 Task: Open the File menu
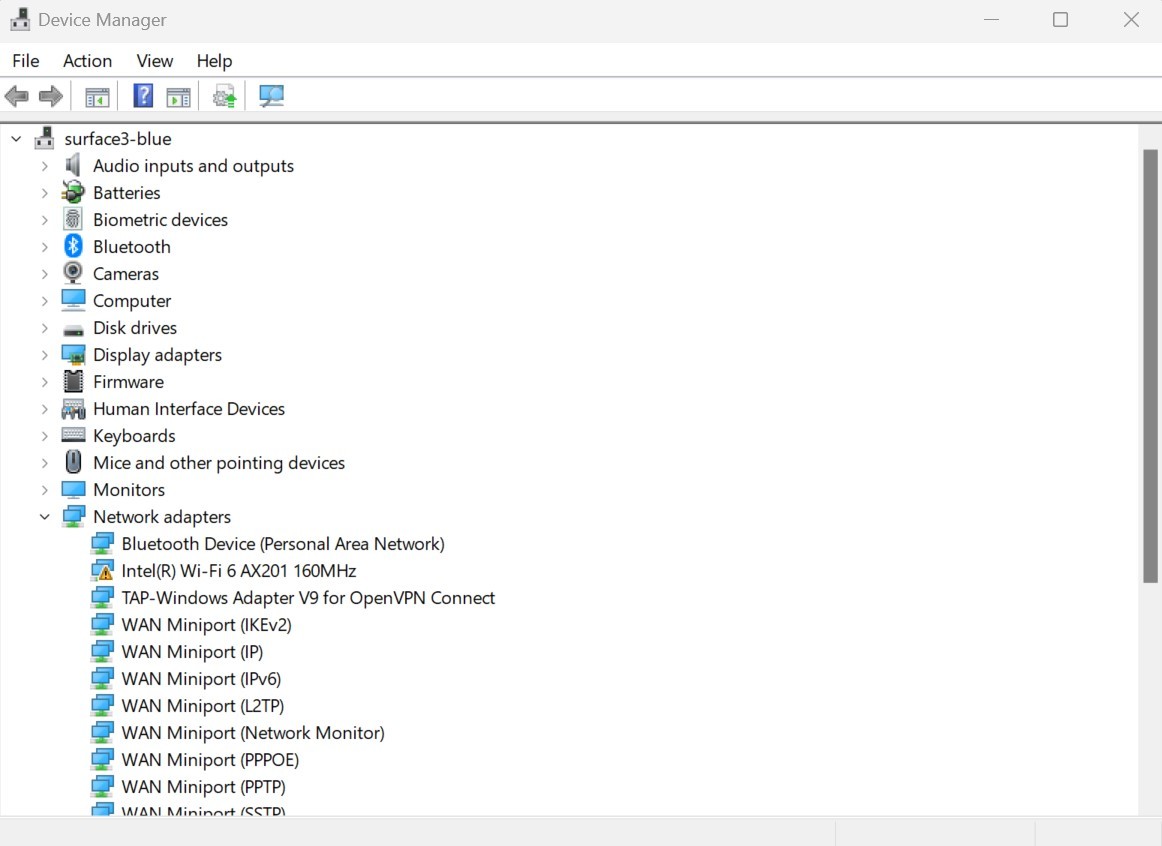pos(26,61)
